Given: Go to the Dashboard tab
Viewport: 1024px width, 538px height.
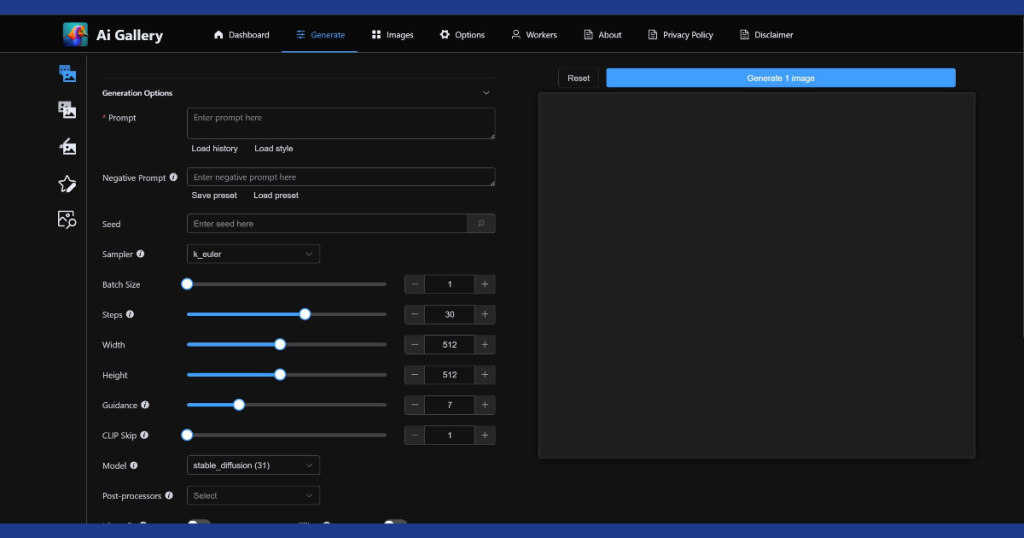Looking at the screenshot, I should 242,35.
